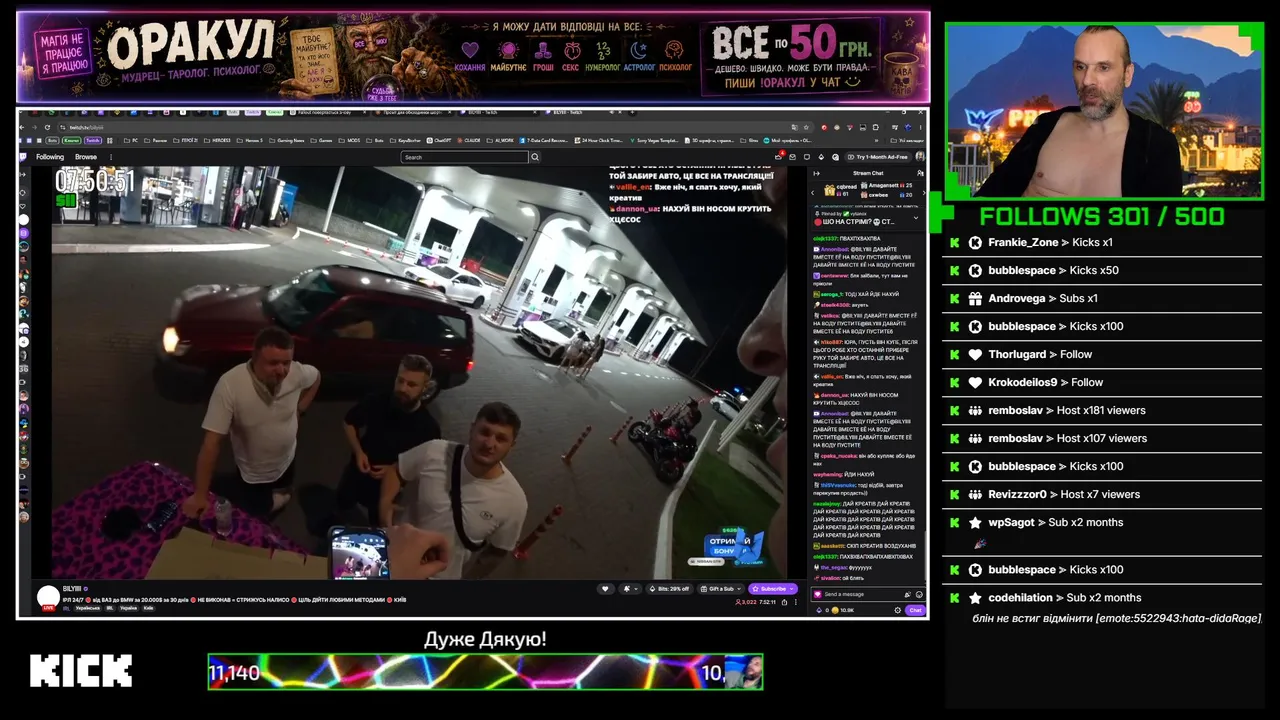Click the Гроші icon in banner
Viewport: 1280px width, 720px height.
[x=543, y=50]
